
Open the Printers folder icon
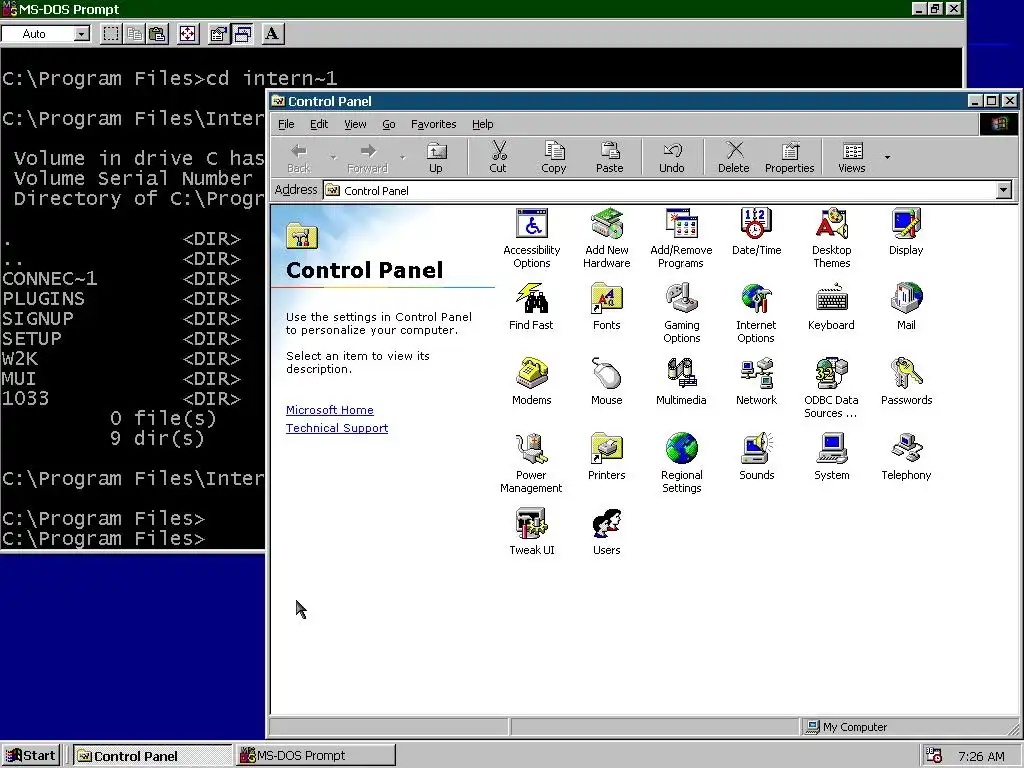coord(607,457)
